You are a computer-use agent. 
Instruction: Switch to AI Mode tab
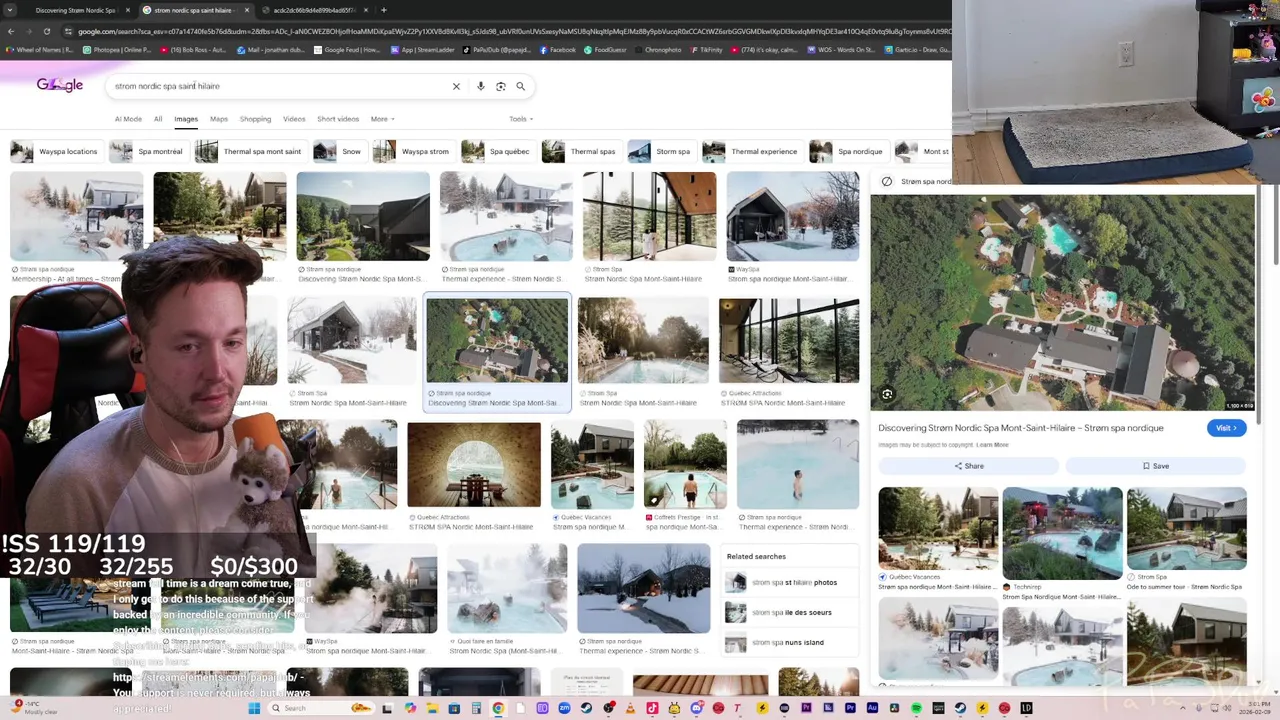(128, 119)
